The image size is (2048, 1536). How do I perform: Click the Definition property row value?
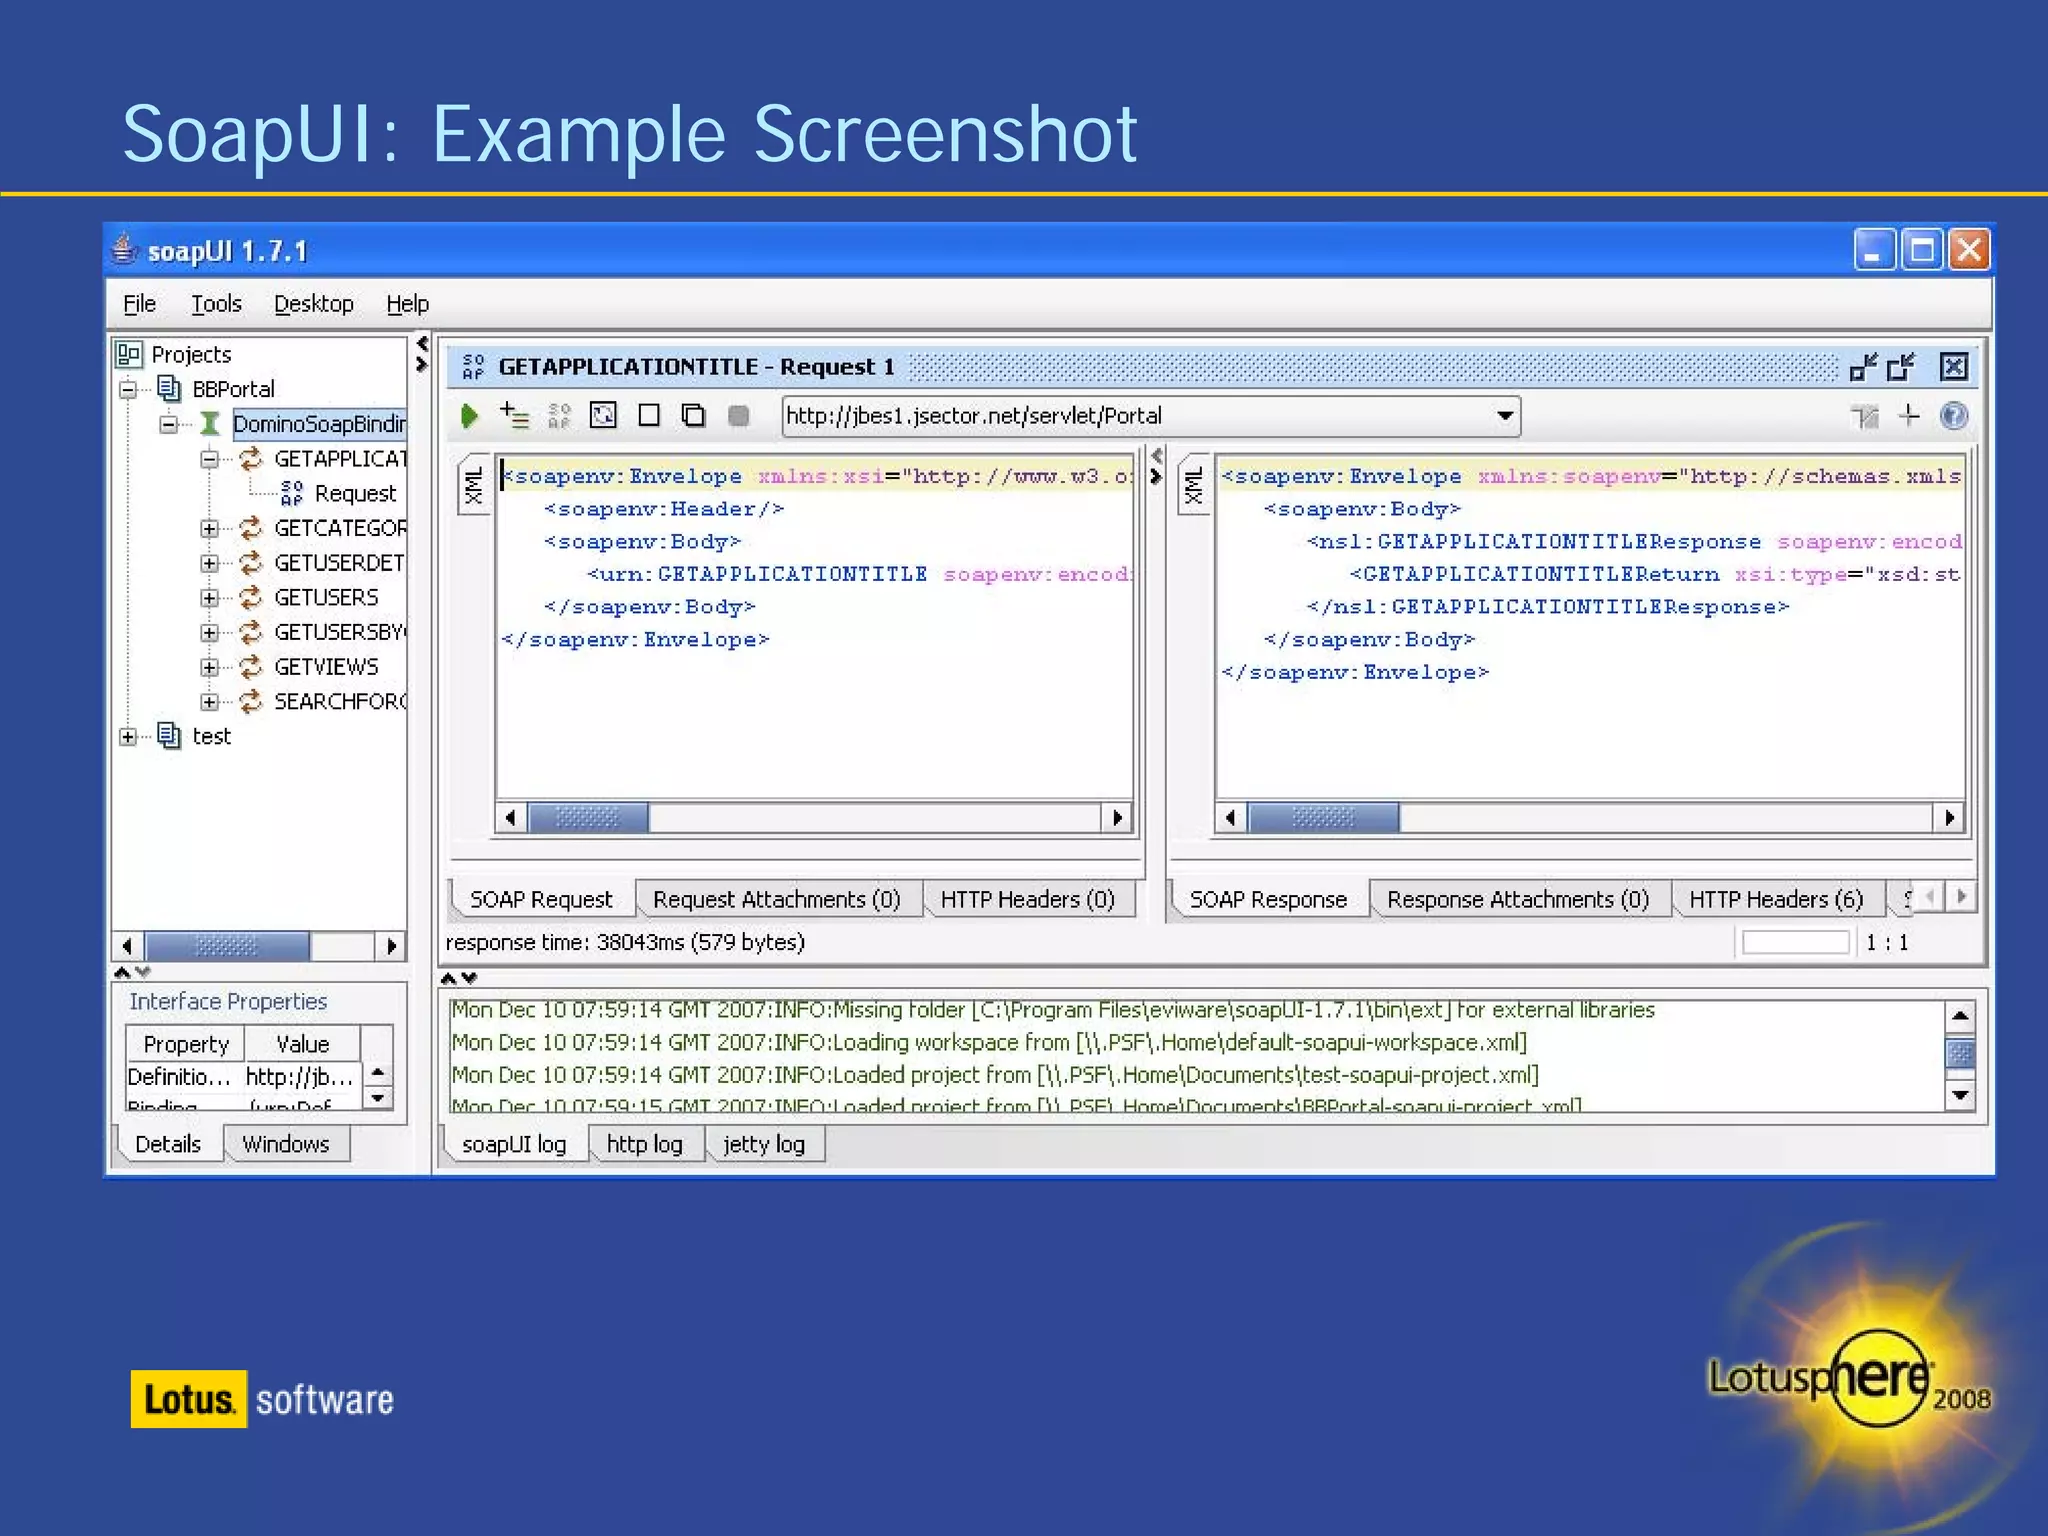pos(300,1077)
